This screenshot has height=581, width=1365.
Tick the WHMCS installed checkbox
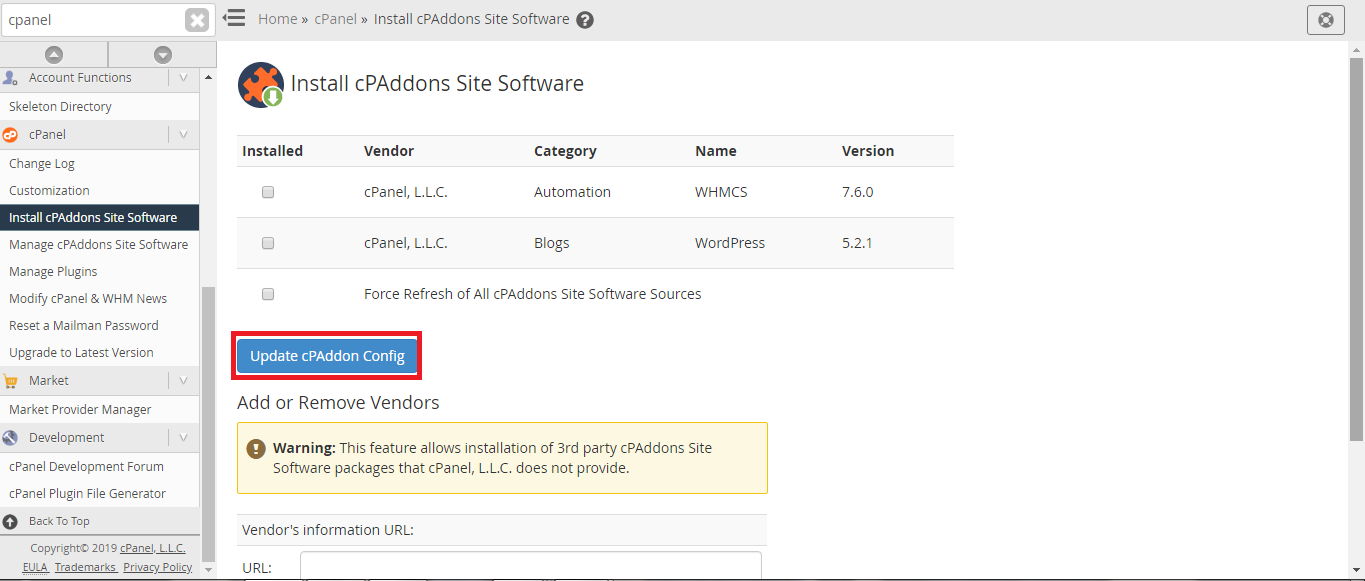point(268,192)
